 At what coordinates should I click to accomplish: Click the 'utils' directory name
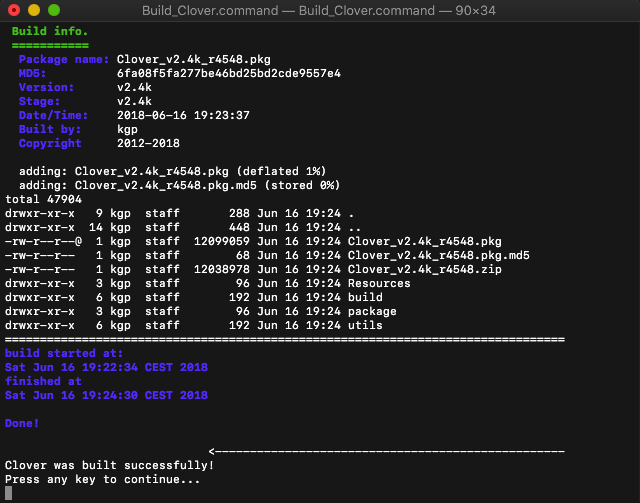point(365,325)
